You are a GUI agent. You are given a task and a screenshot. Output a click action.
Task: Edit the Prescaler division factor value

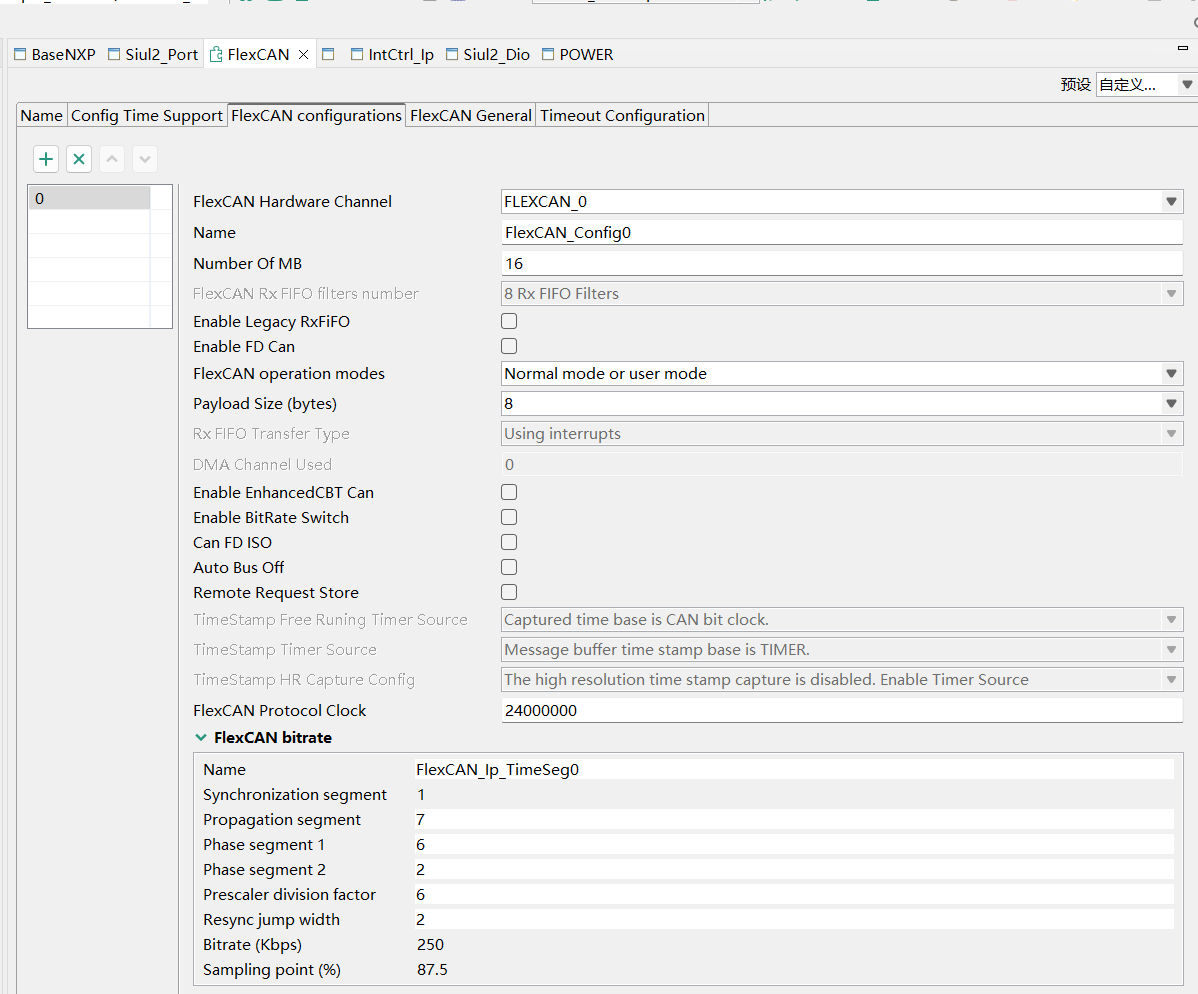794,895
